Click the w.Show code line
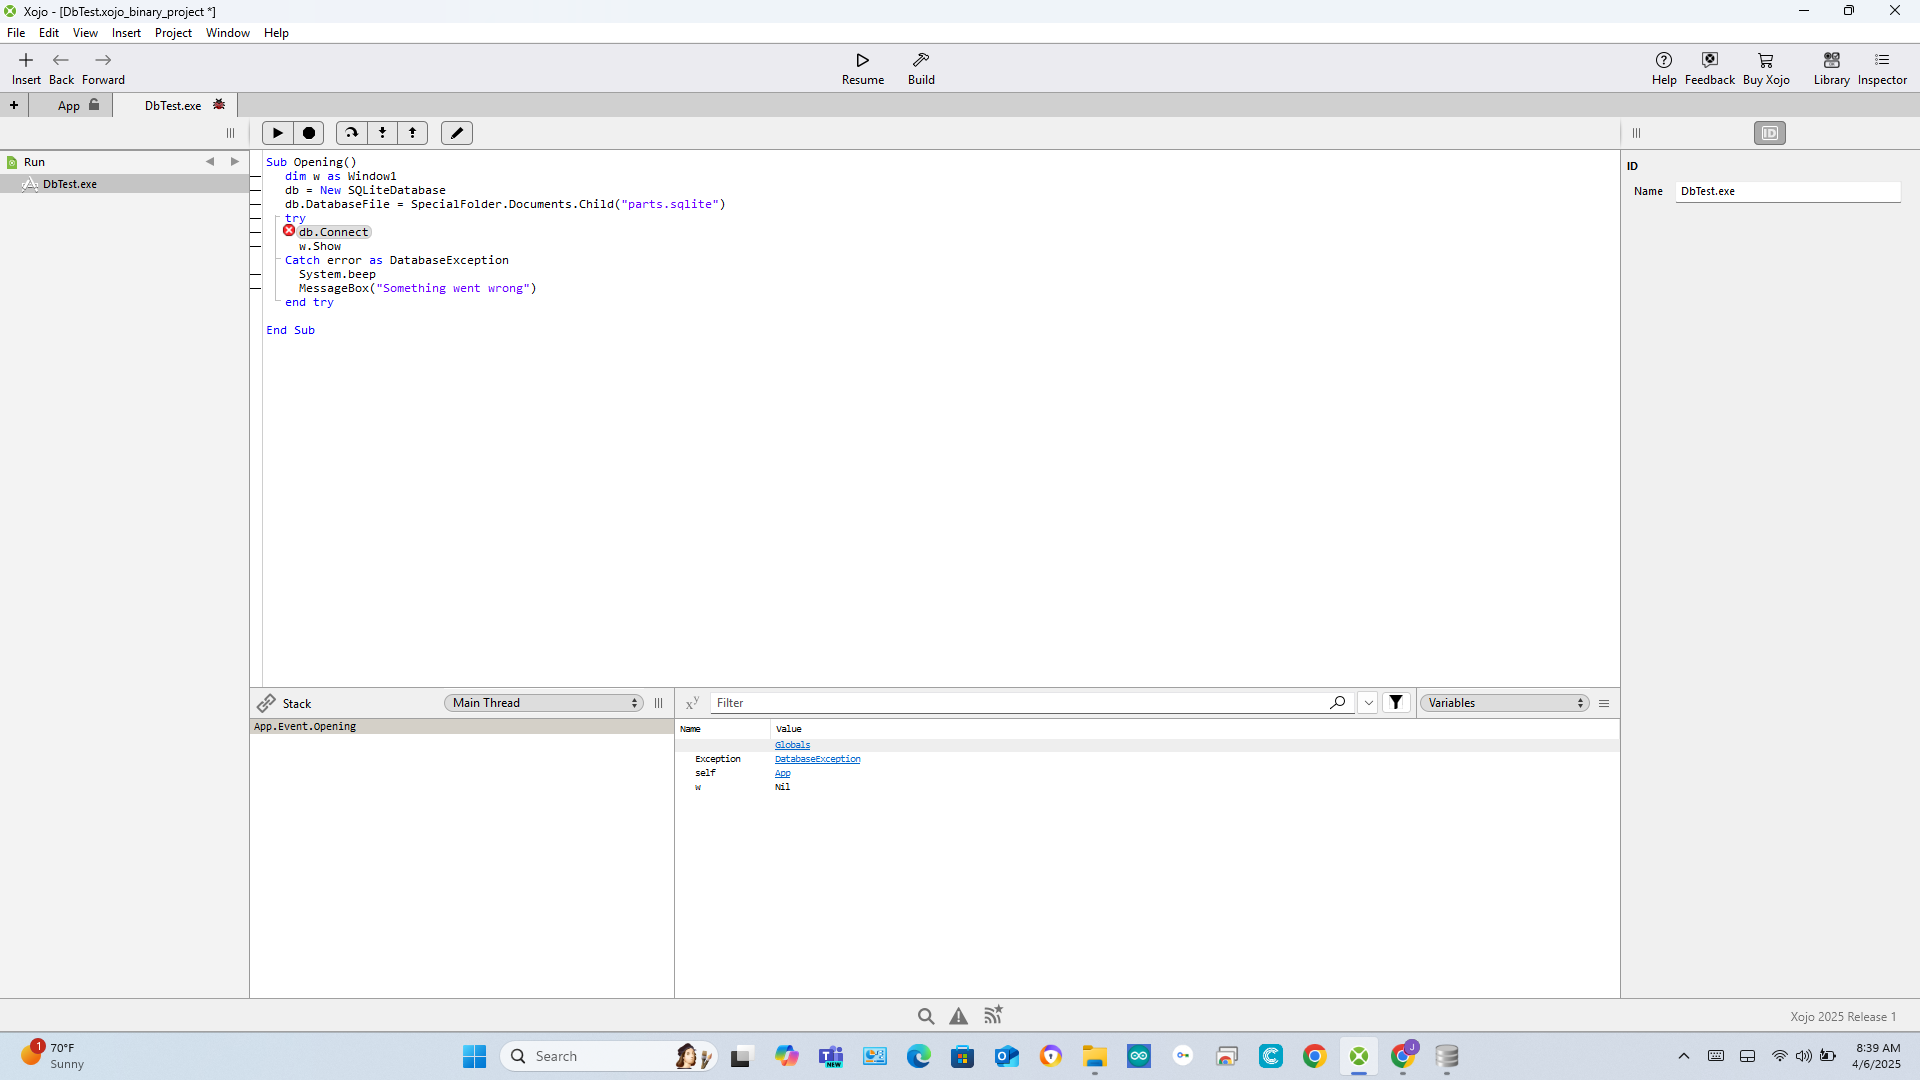This screenshot has width=1920, height=1080. [x=320, y=246]
